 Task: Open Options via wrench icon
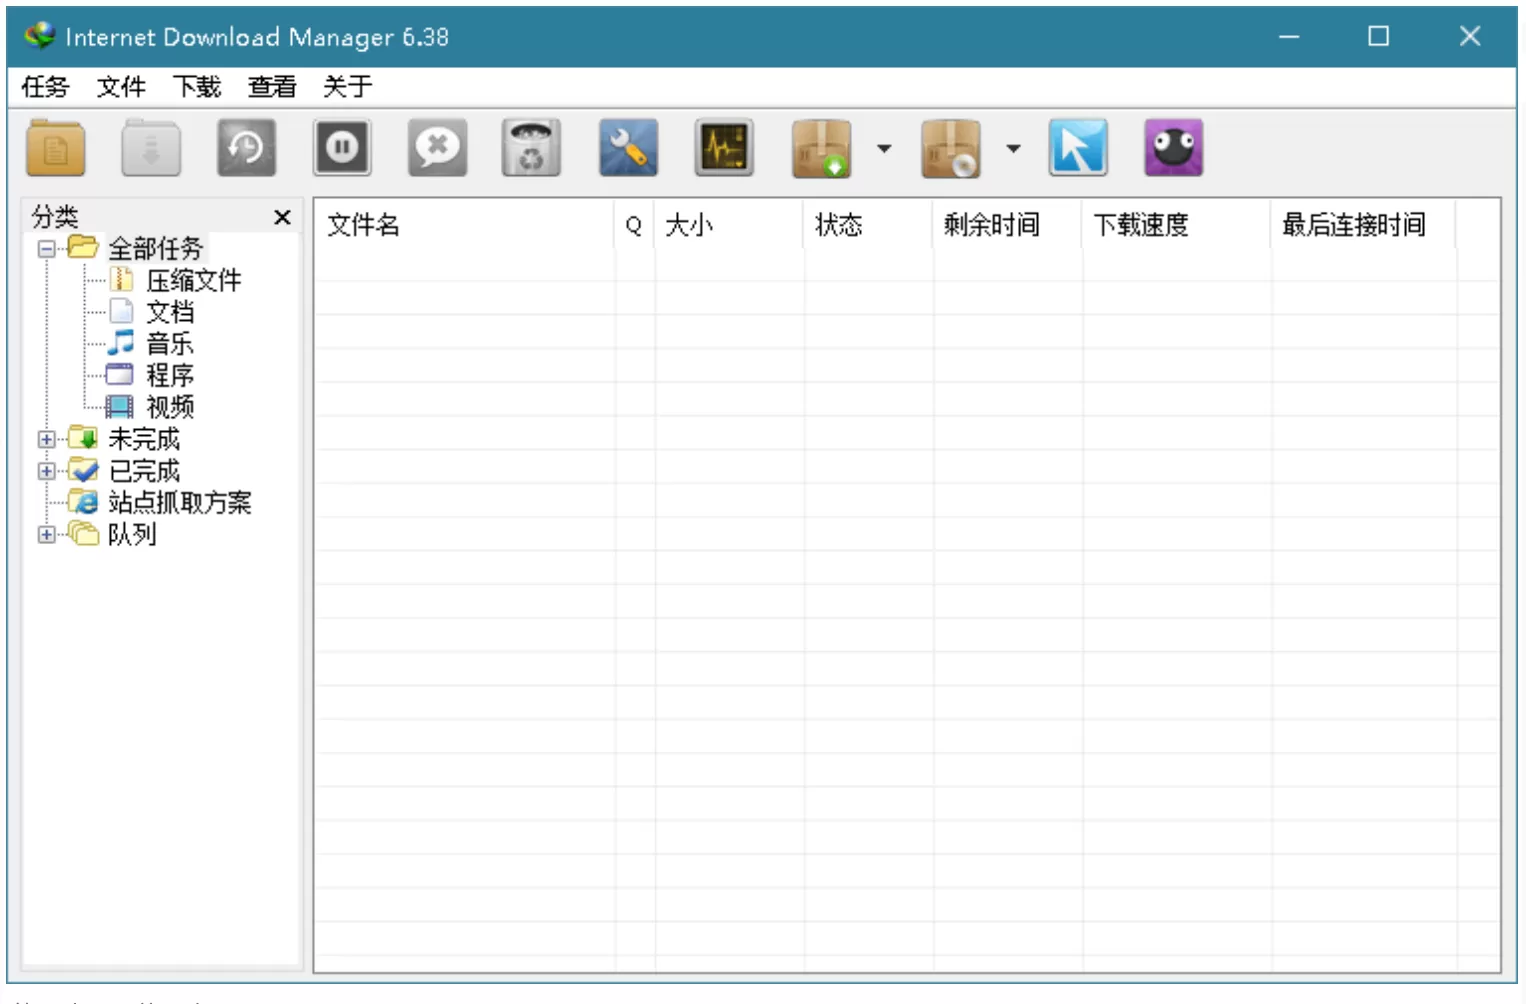(x=628, y=149)
